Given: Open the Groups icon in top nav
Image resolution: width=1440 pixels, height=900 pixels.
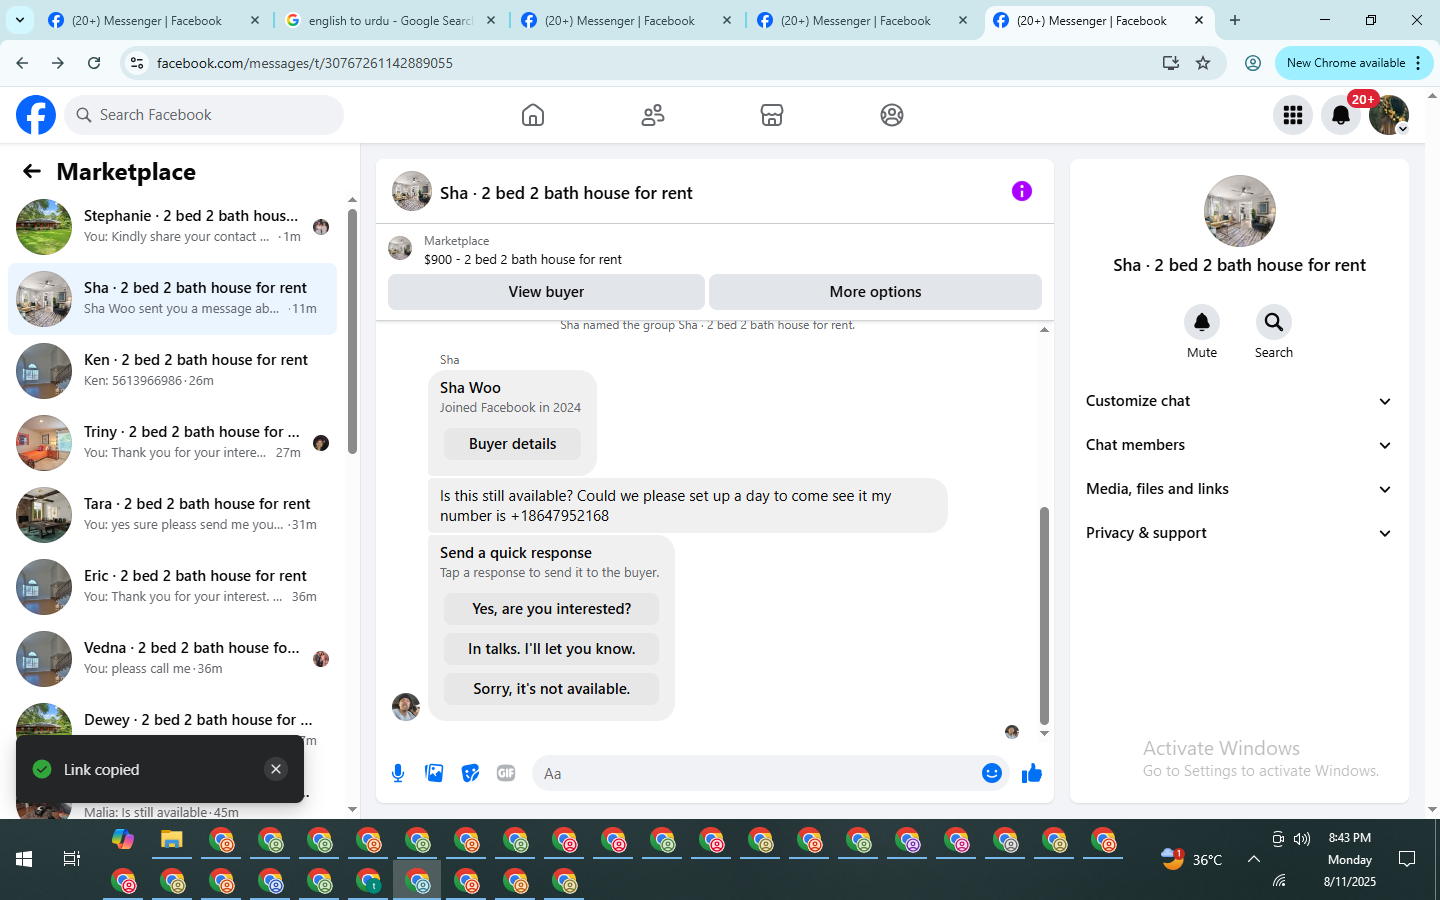Looking at the screenshot, I should point(892,115).
